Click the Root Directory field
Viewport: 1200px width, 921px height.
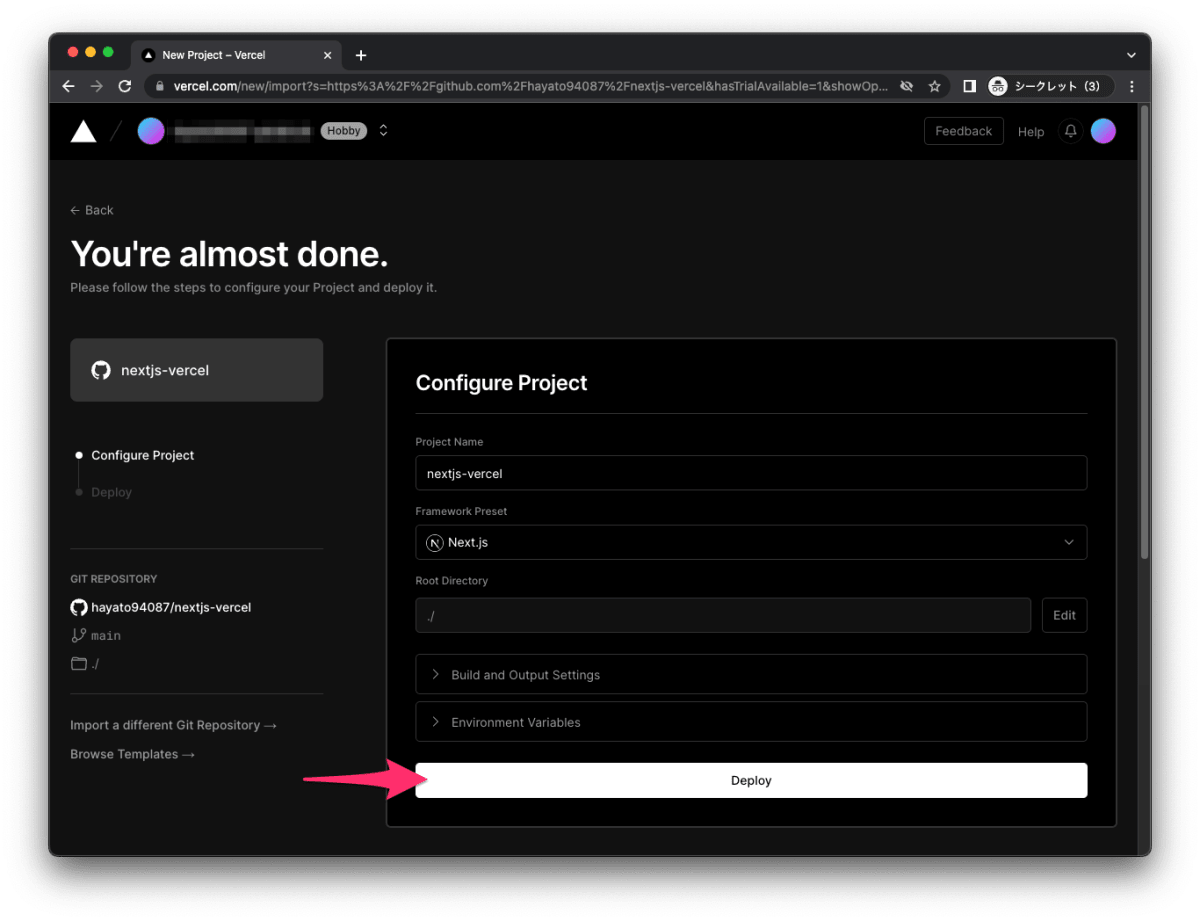pos(723,615)
